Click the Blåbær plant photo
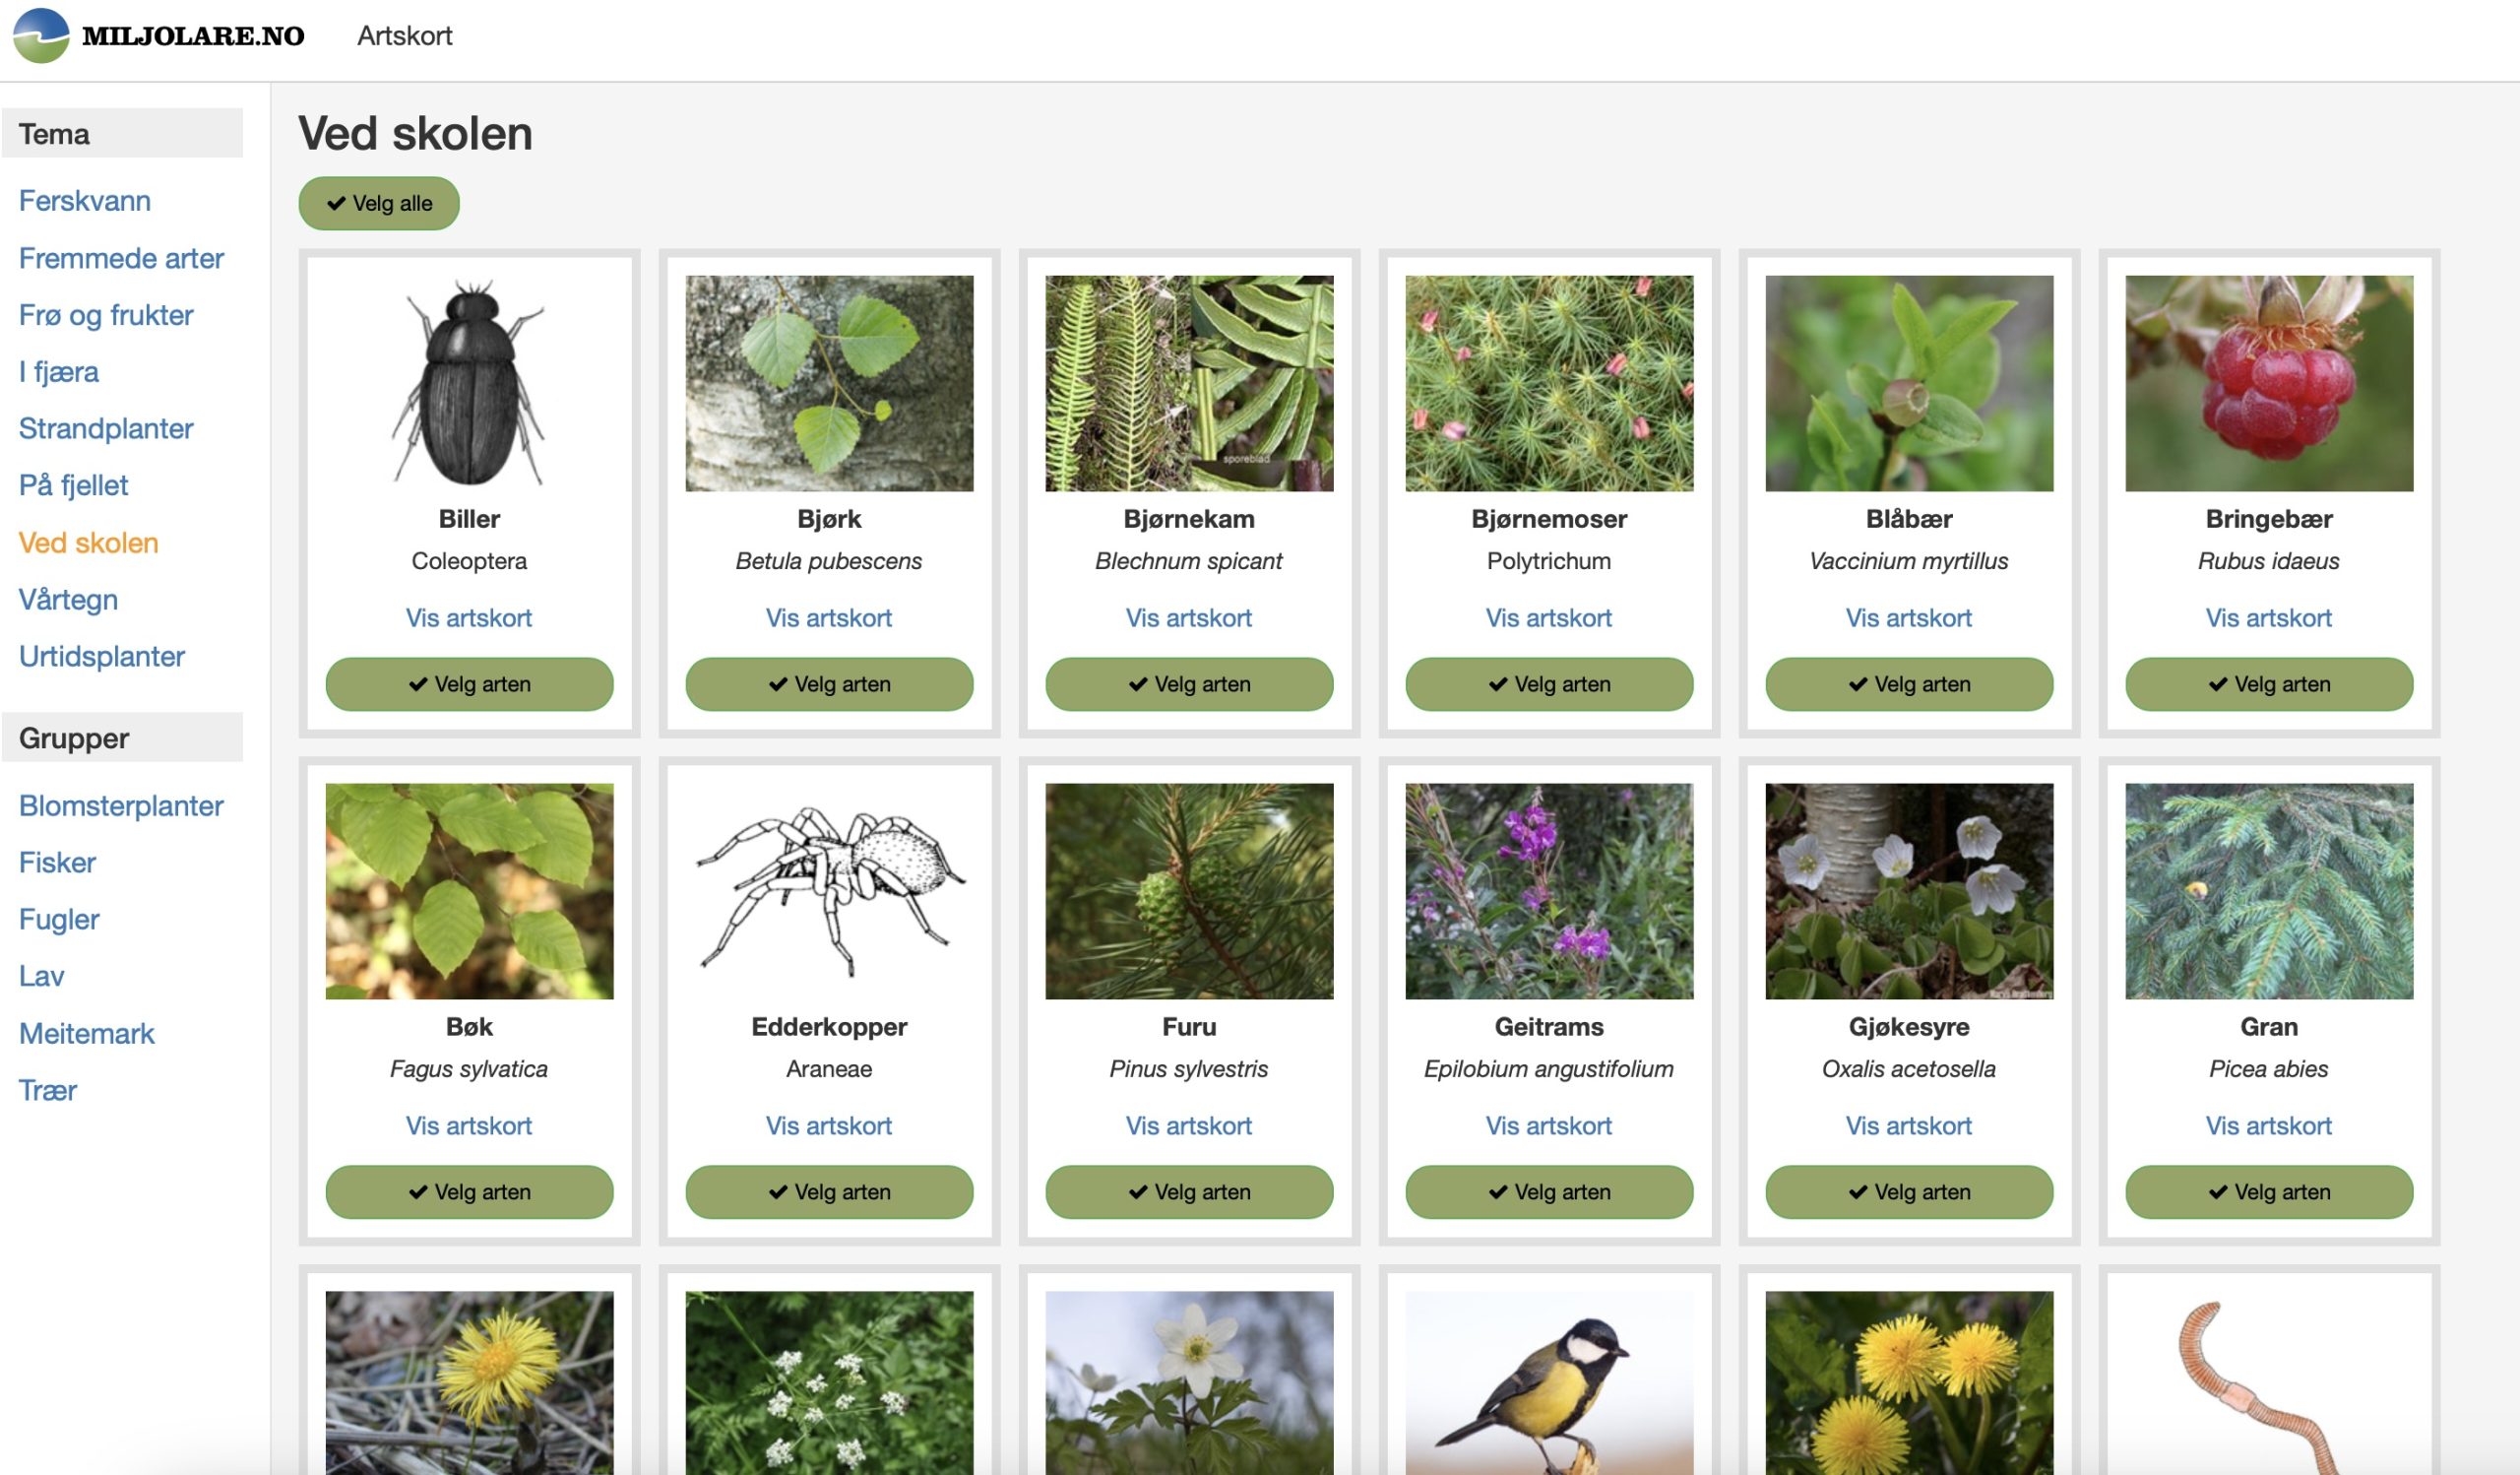This screenshot has height=1475, width=2520. (x=1909, y=384)
